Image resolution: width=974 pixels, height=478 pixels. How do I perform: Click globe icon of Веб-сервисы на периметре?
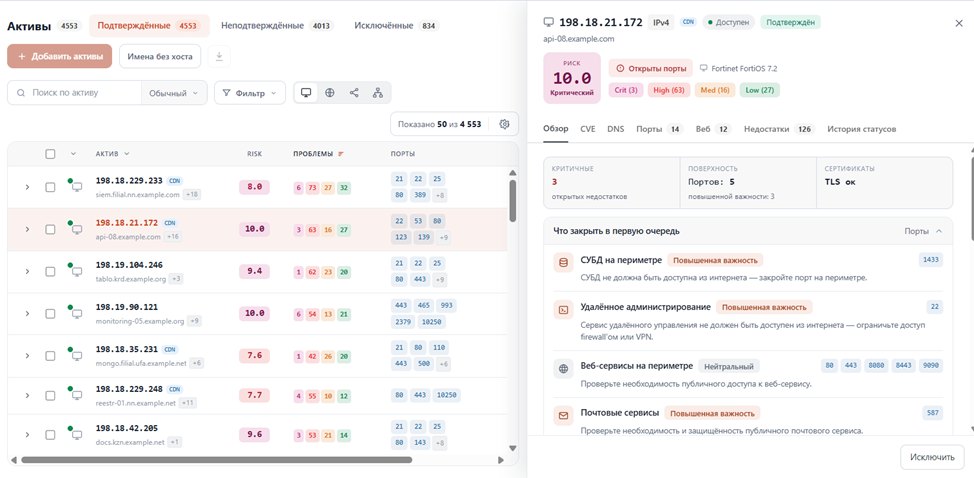563,369
